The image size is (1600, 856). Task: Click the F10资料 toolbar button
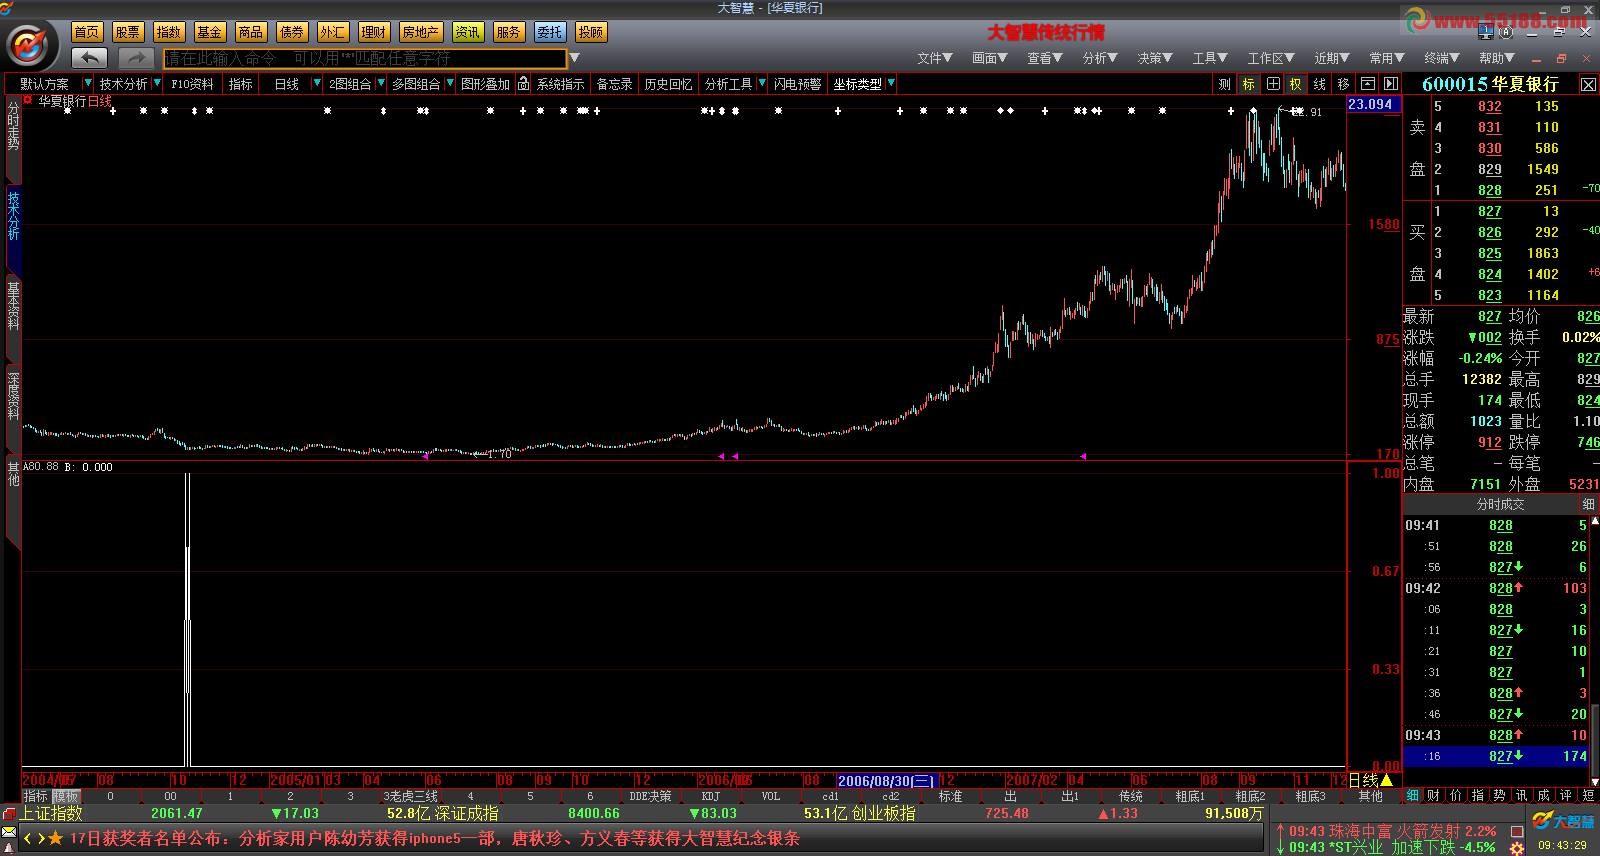(x=192, y=84)
